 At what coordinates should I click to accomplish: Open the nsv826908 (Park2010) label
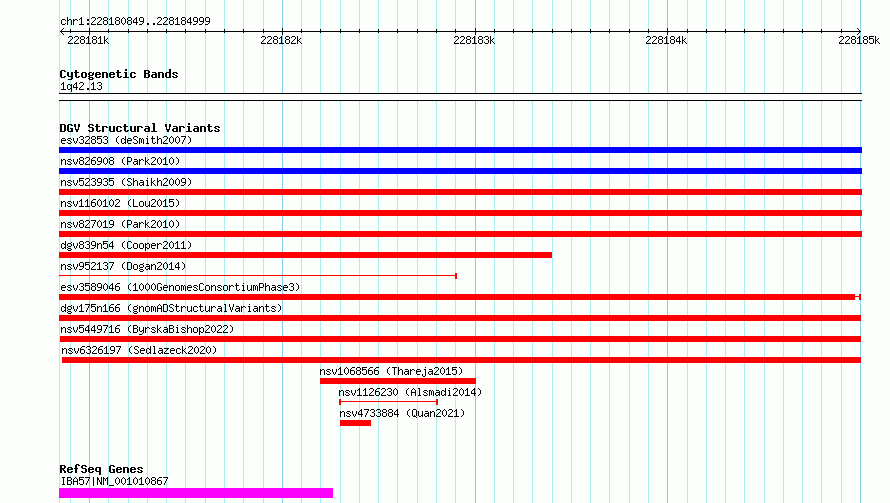pos(120,161)
